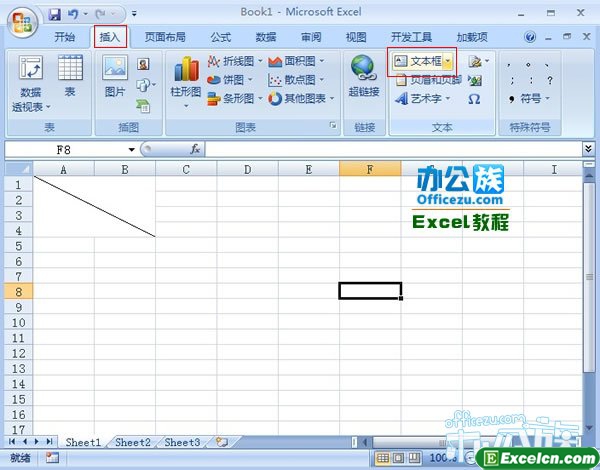Insert a hyperlink (超链接)

[x=364, y=75]
